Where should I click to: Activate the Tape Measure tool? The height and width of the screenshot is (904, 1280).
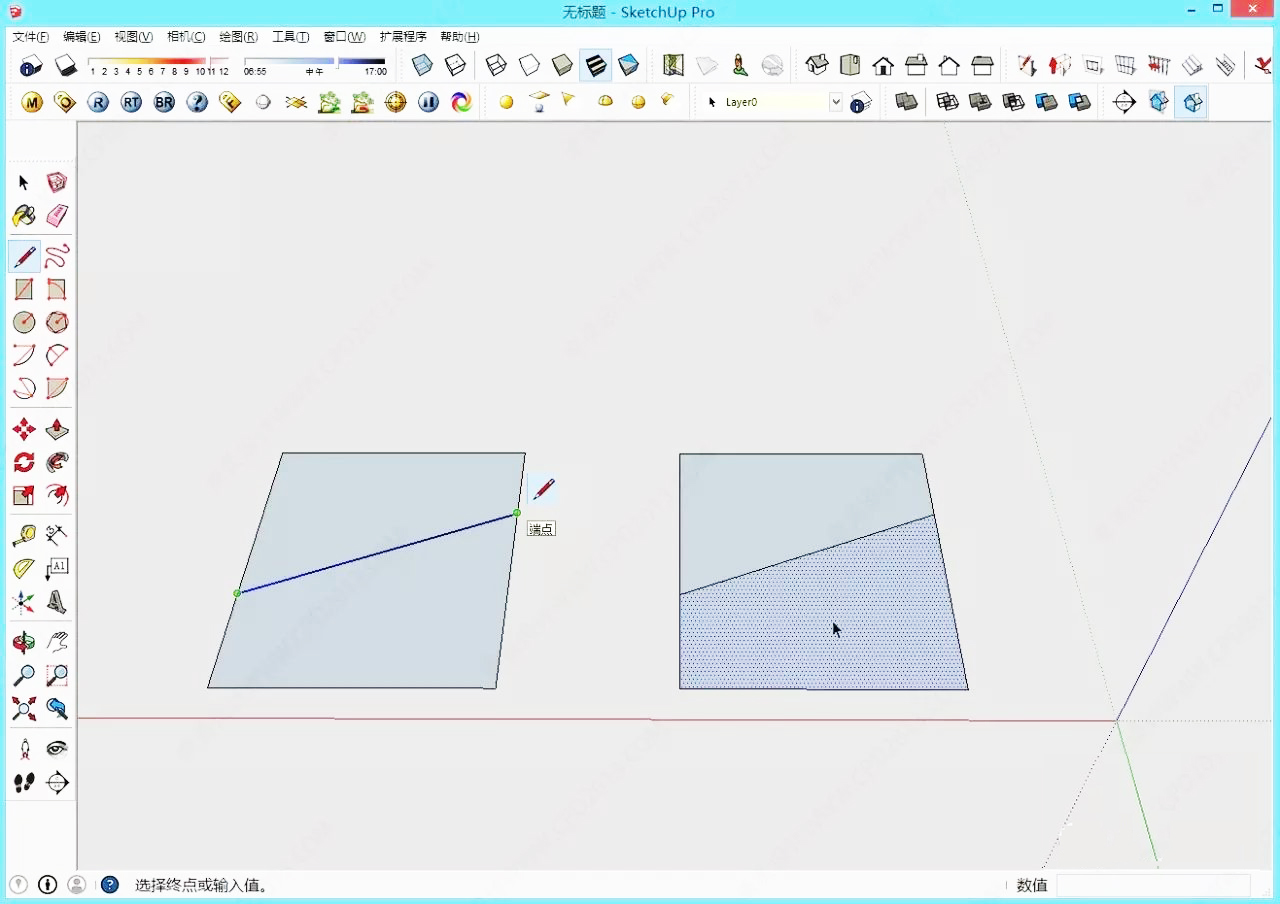coord(24,536)
